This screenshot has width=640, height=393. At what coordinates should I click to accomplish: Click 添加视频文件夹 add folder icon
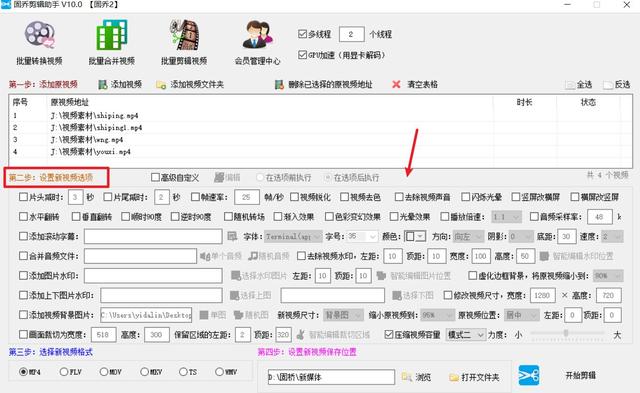point(161,84)
